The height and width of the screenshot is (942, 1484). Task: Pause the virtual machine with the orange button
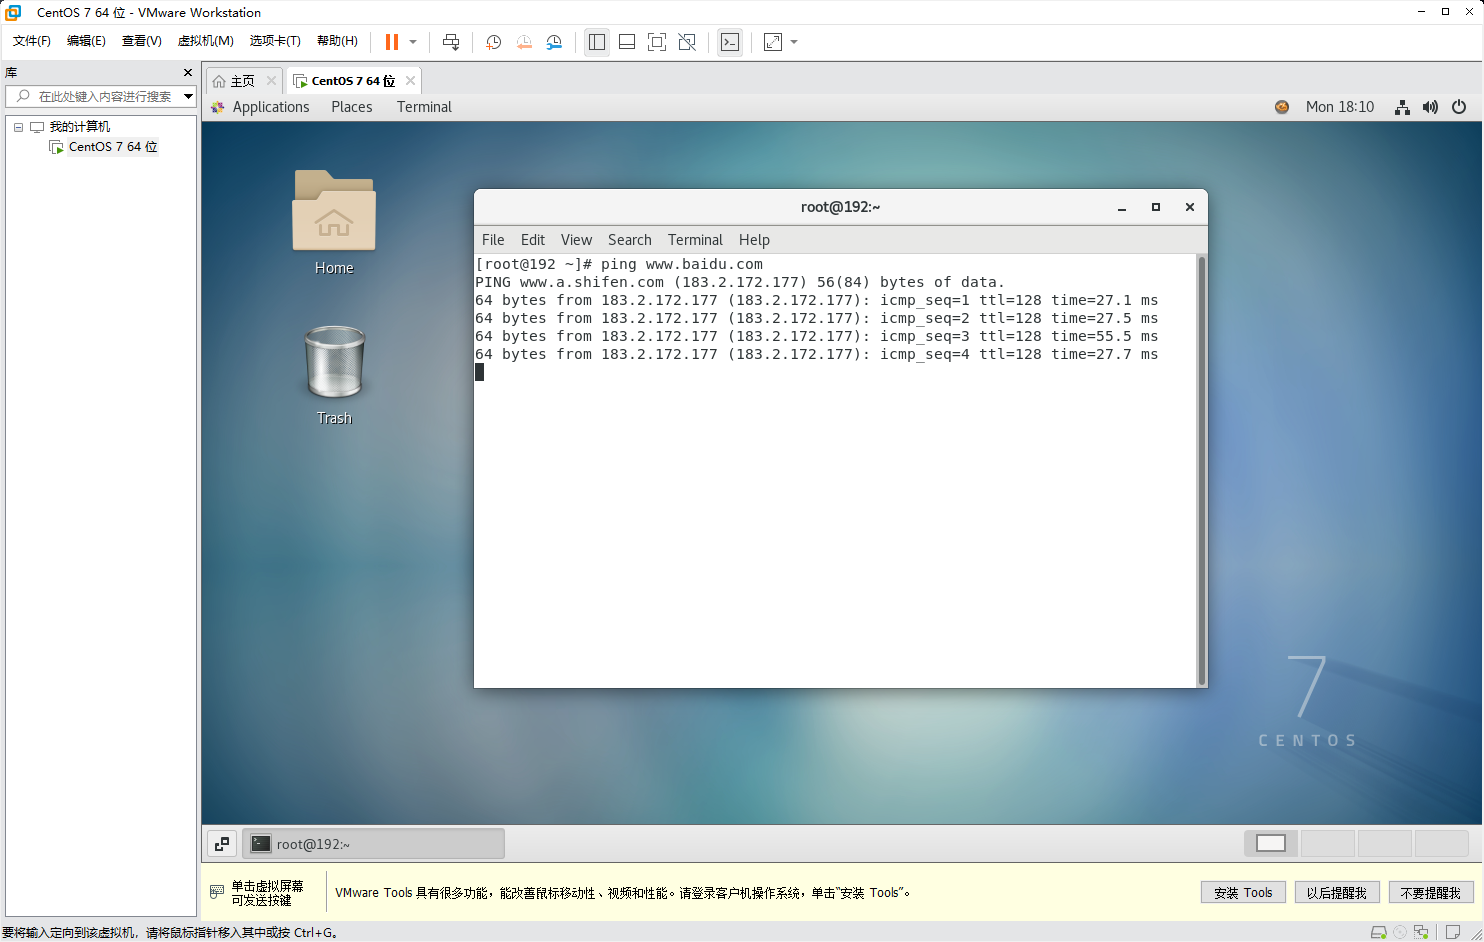pos(392,42)
